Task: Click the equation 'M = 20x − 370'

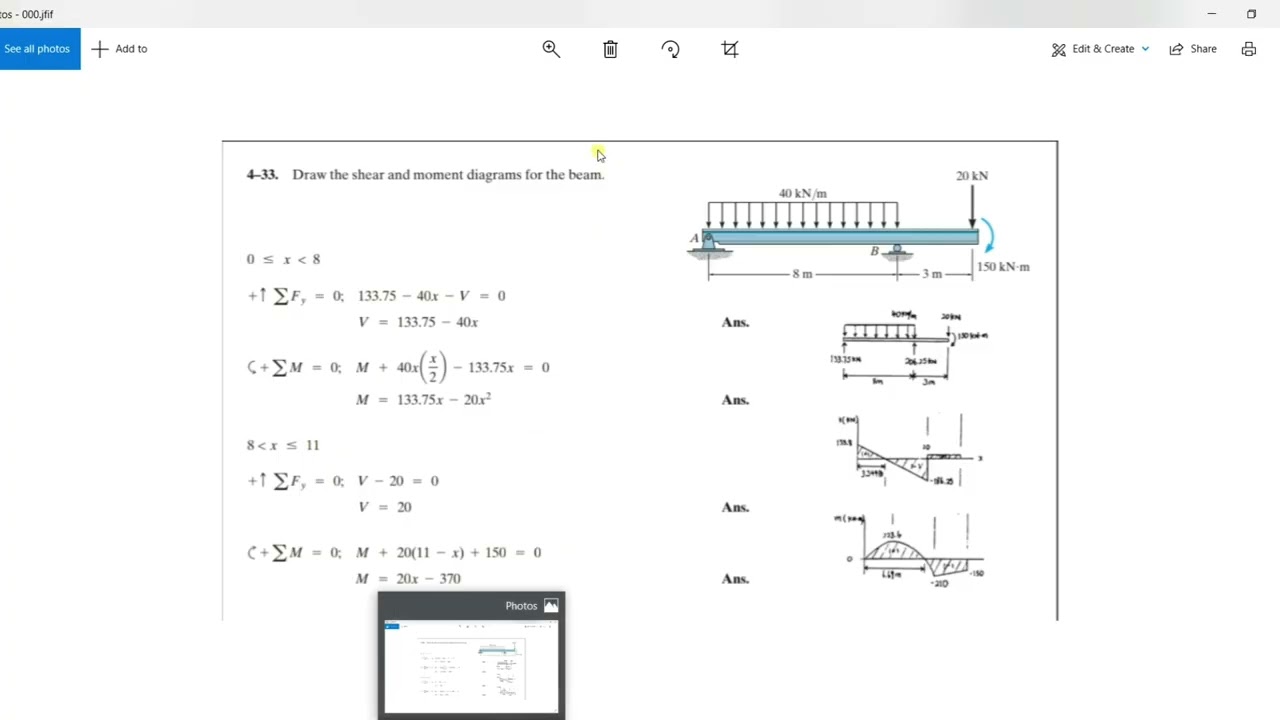Action: pos(408,578)
